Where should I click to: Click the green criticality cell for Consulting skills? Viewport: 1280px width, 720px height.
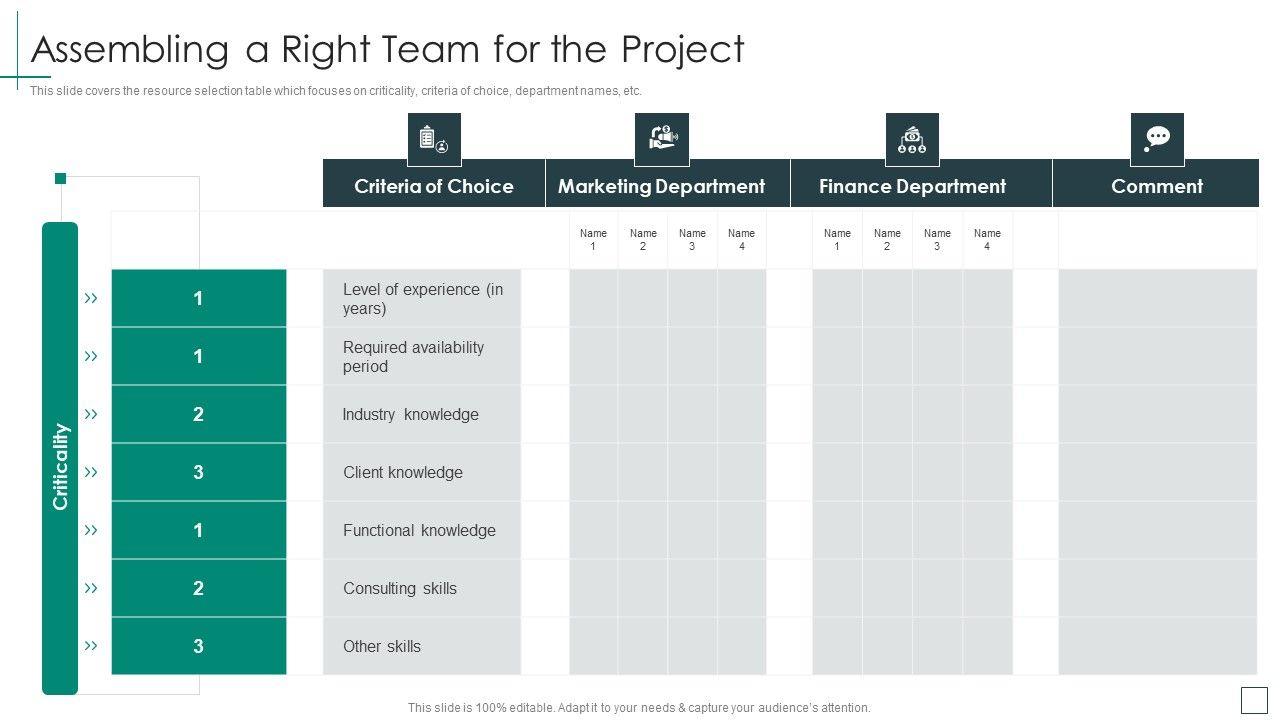click(x=198, y=588)
